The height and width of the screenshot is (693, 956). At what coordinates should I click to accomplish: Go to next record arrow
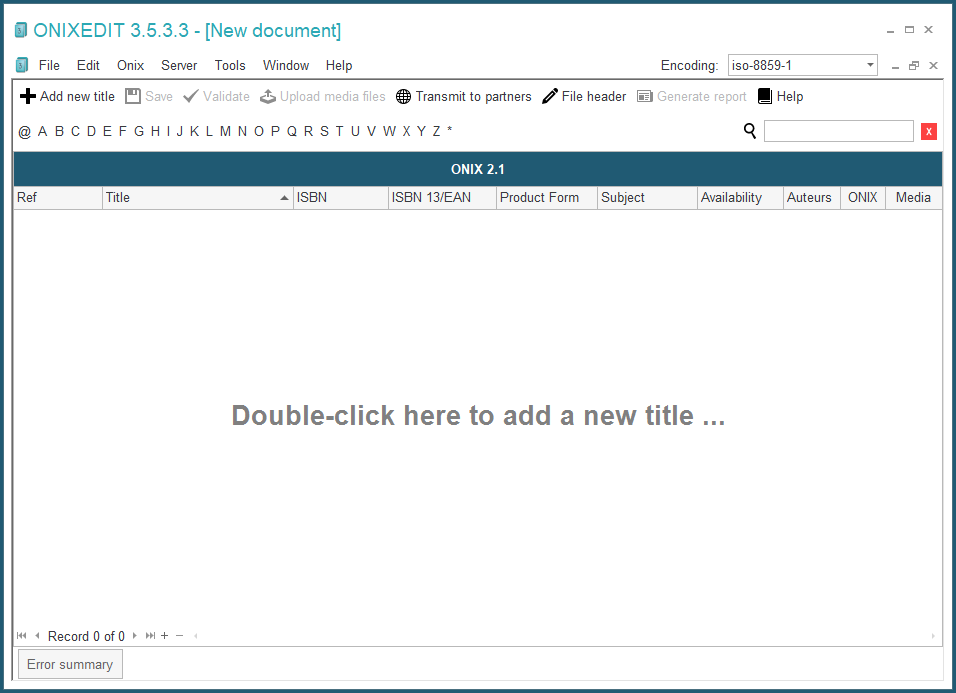[x=135, y=636]
